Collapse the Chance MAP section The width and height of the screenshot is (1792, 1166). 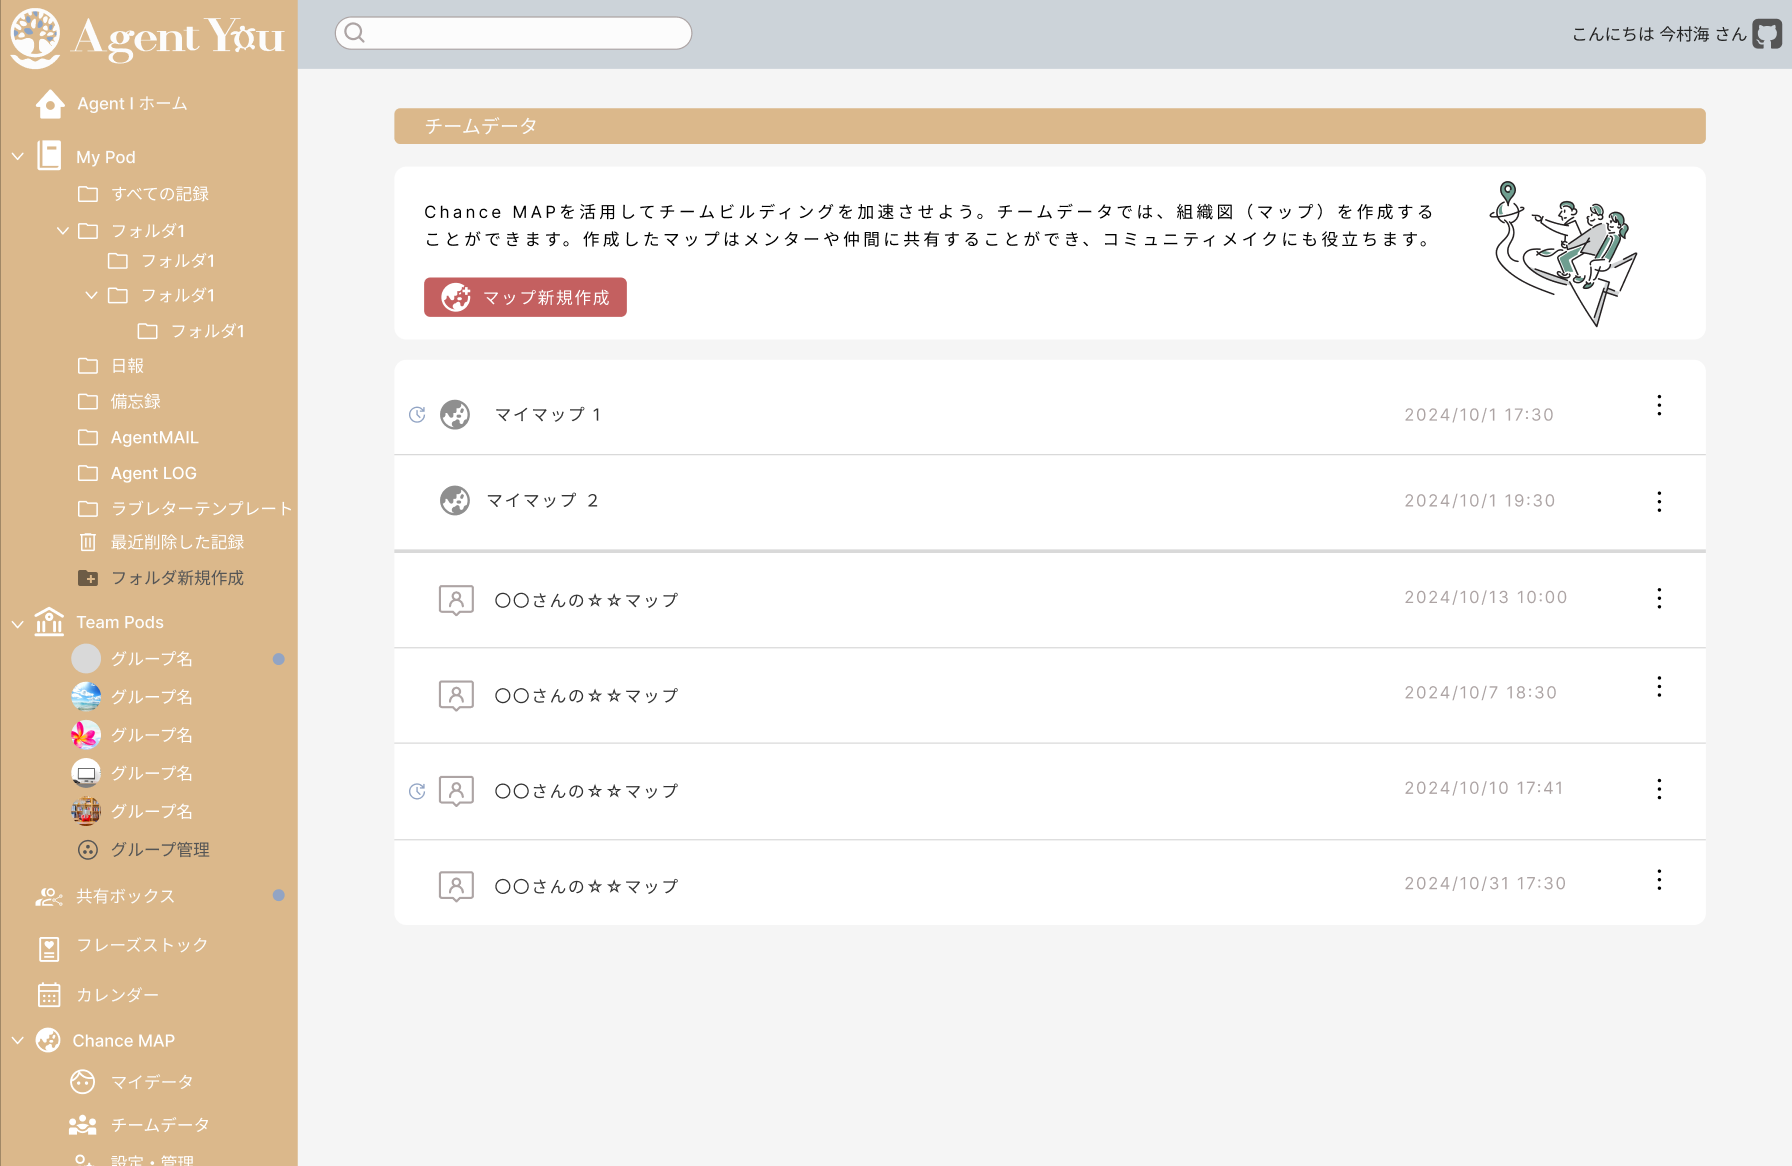tap(18, 1041)
